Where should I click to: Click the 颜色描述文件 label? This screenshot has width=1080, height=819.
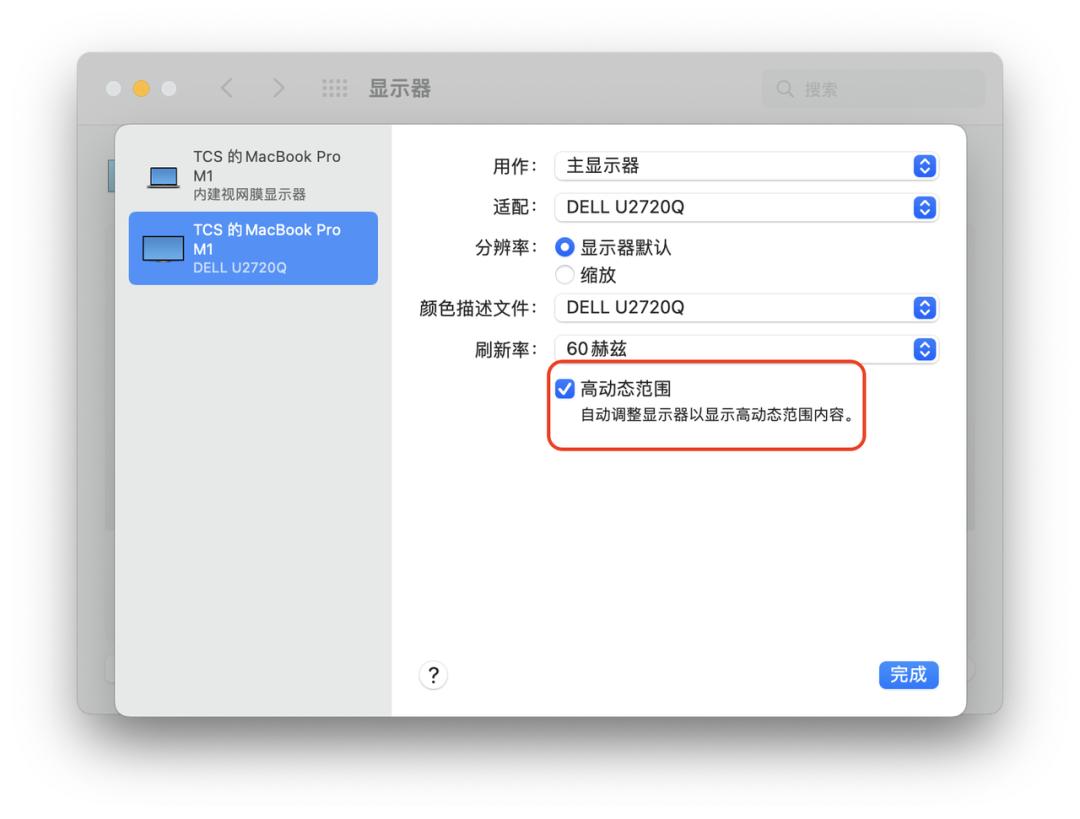pos(478,308)
